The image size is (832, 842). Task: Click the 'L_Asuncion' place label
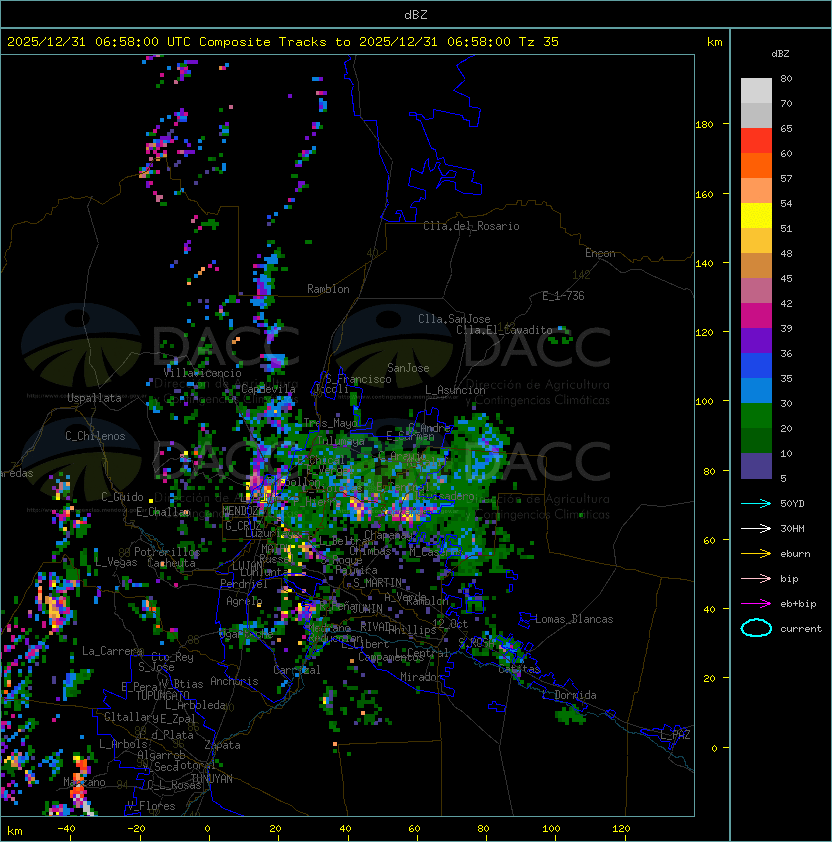[x=455, y=390]
